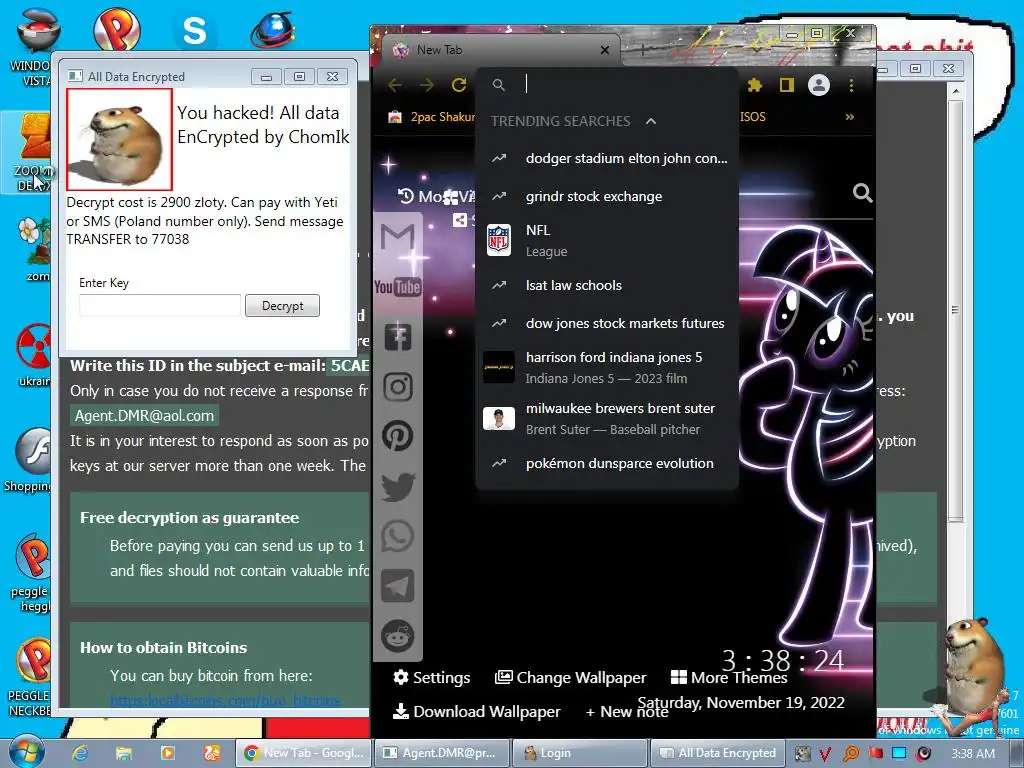The image size is (1024, 768).
Task: Select the ukraine radiation desktop icon
Action: pos(34,355)
